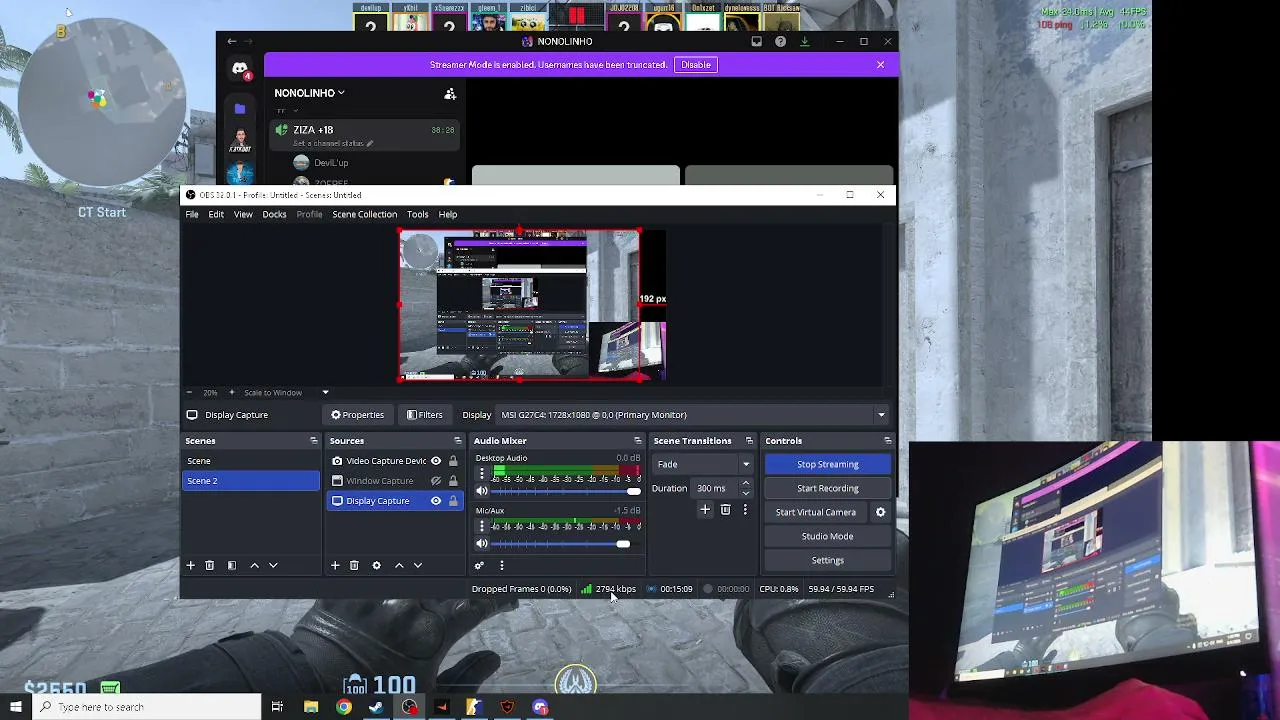Enable Studio Mode button

click(x=828, y=536)
